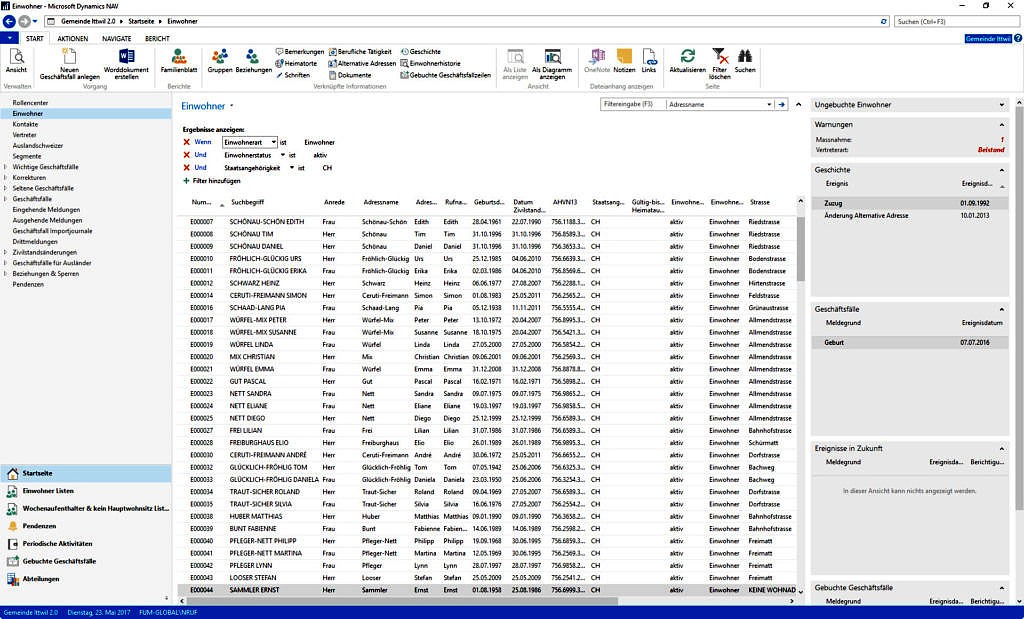Select Kontakte in the navigation pane
The image size is (1024, 619).
pyautogui.click(x=25, y=124)
